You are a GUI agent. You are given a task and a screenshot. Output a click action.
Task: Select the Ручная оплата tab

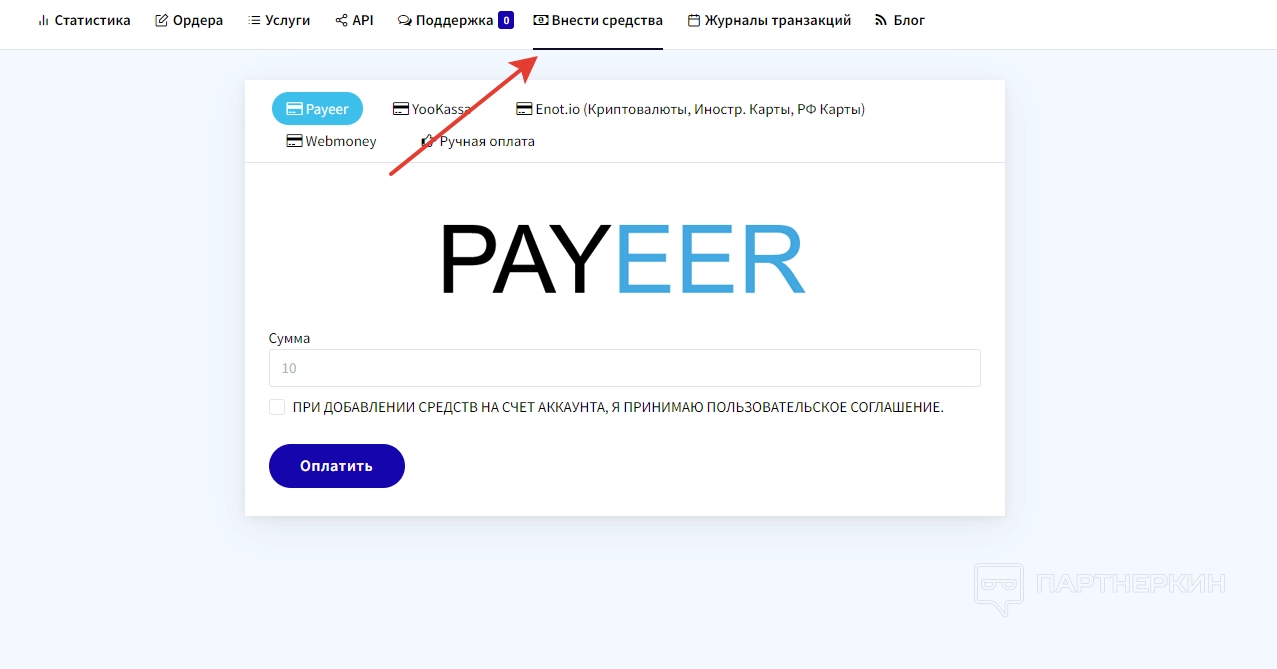point(477,141)
